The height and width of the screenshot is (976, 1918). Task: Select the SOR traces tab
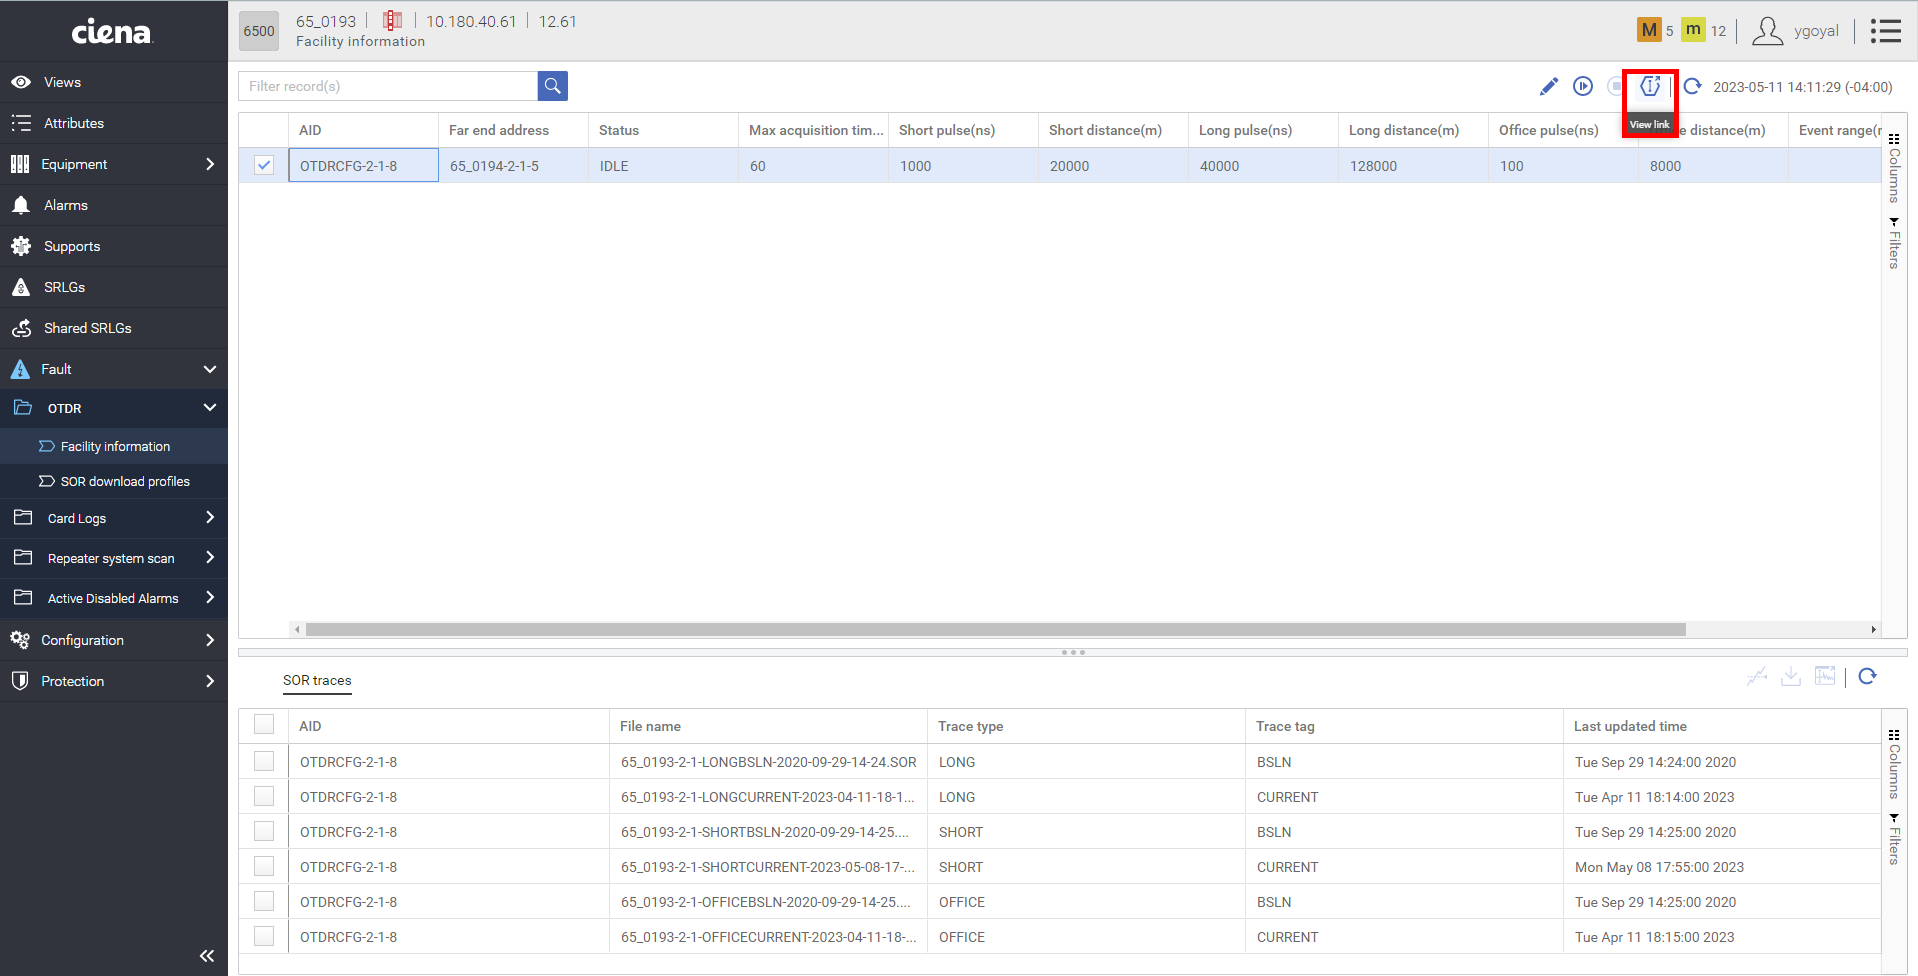click(x=317, y=680)
